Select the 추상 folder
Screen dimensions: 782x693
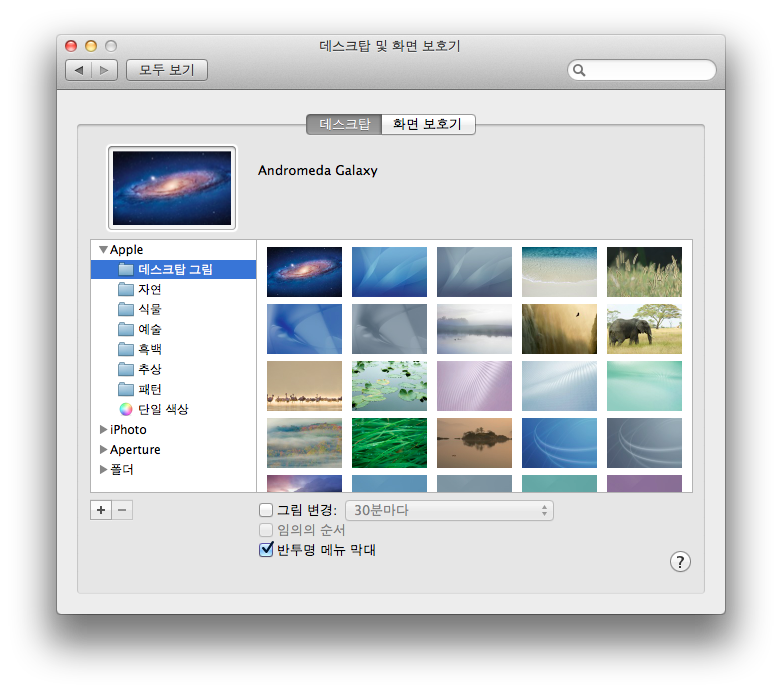click(174, 369)
